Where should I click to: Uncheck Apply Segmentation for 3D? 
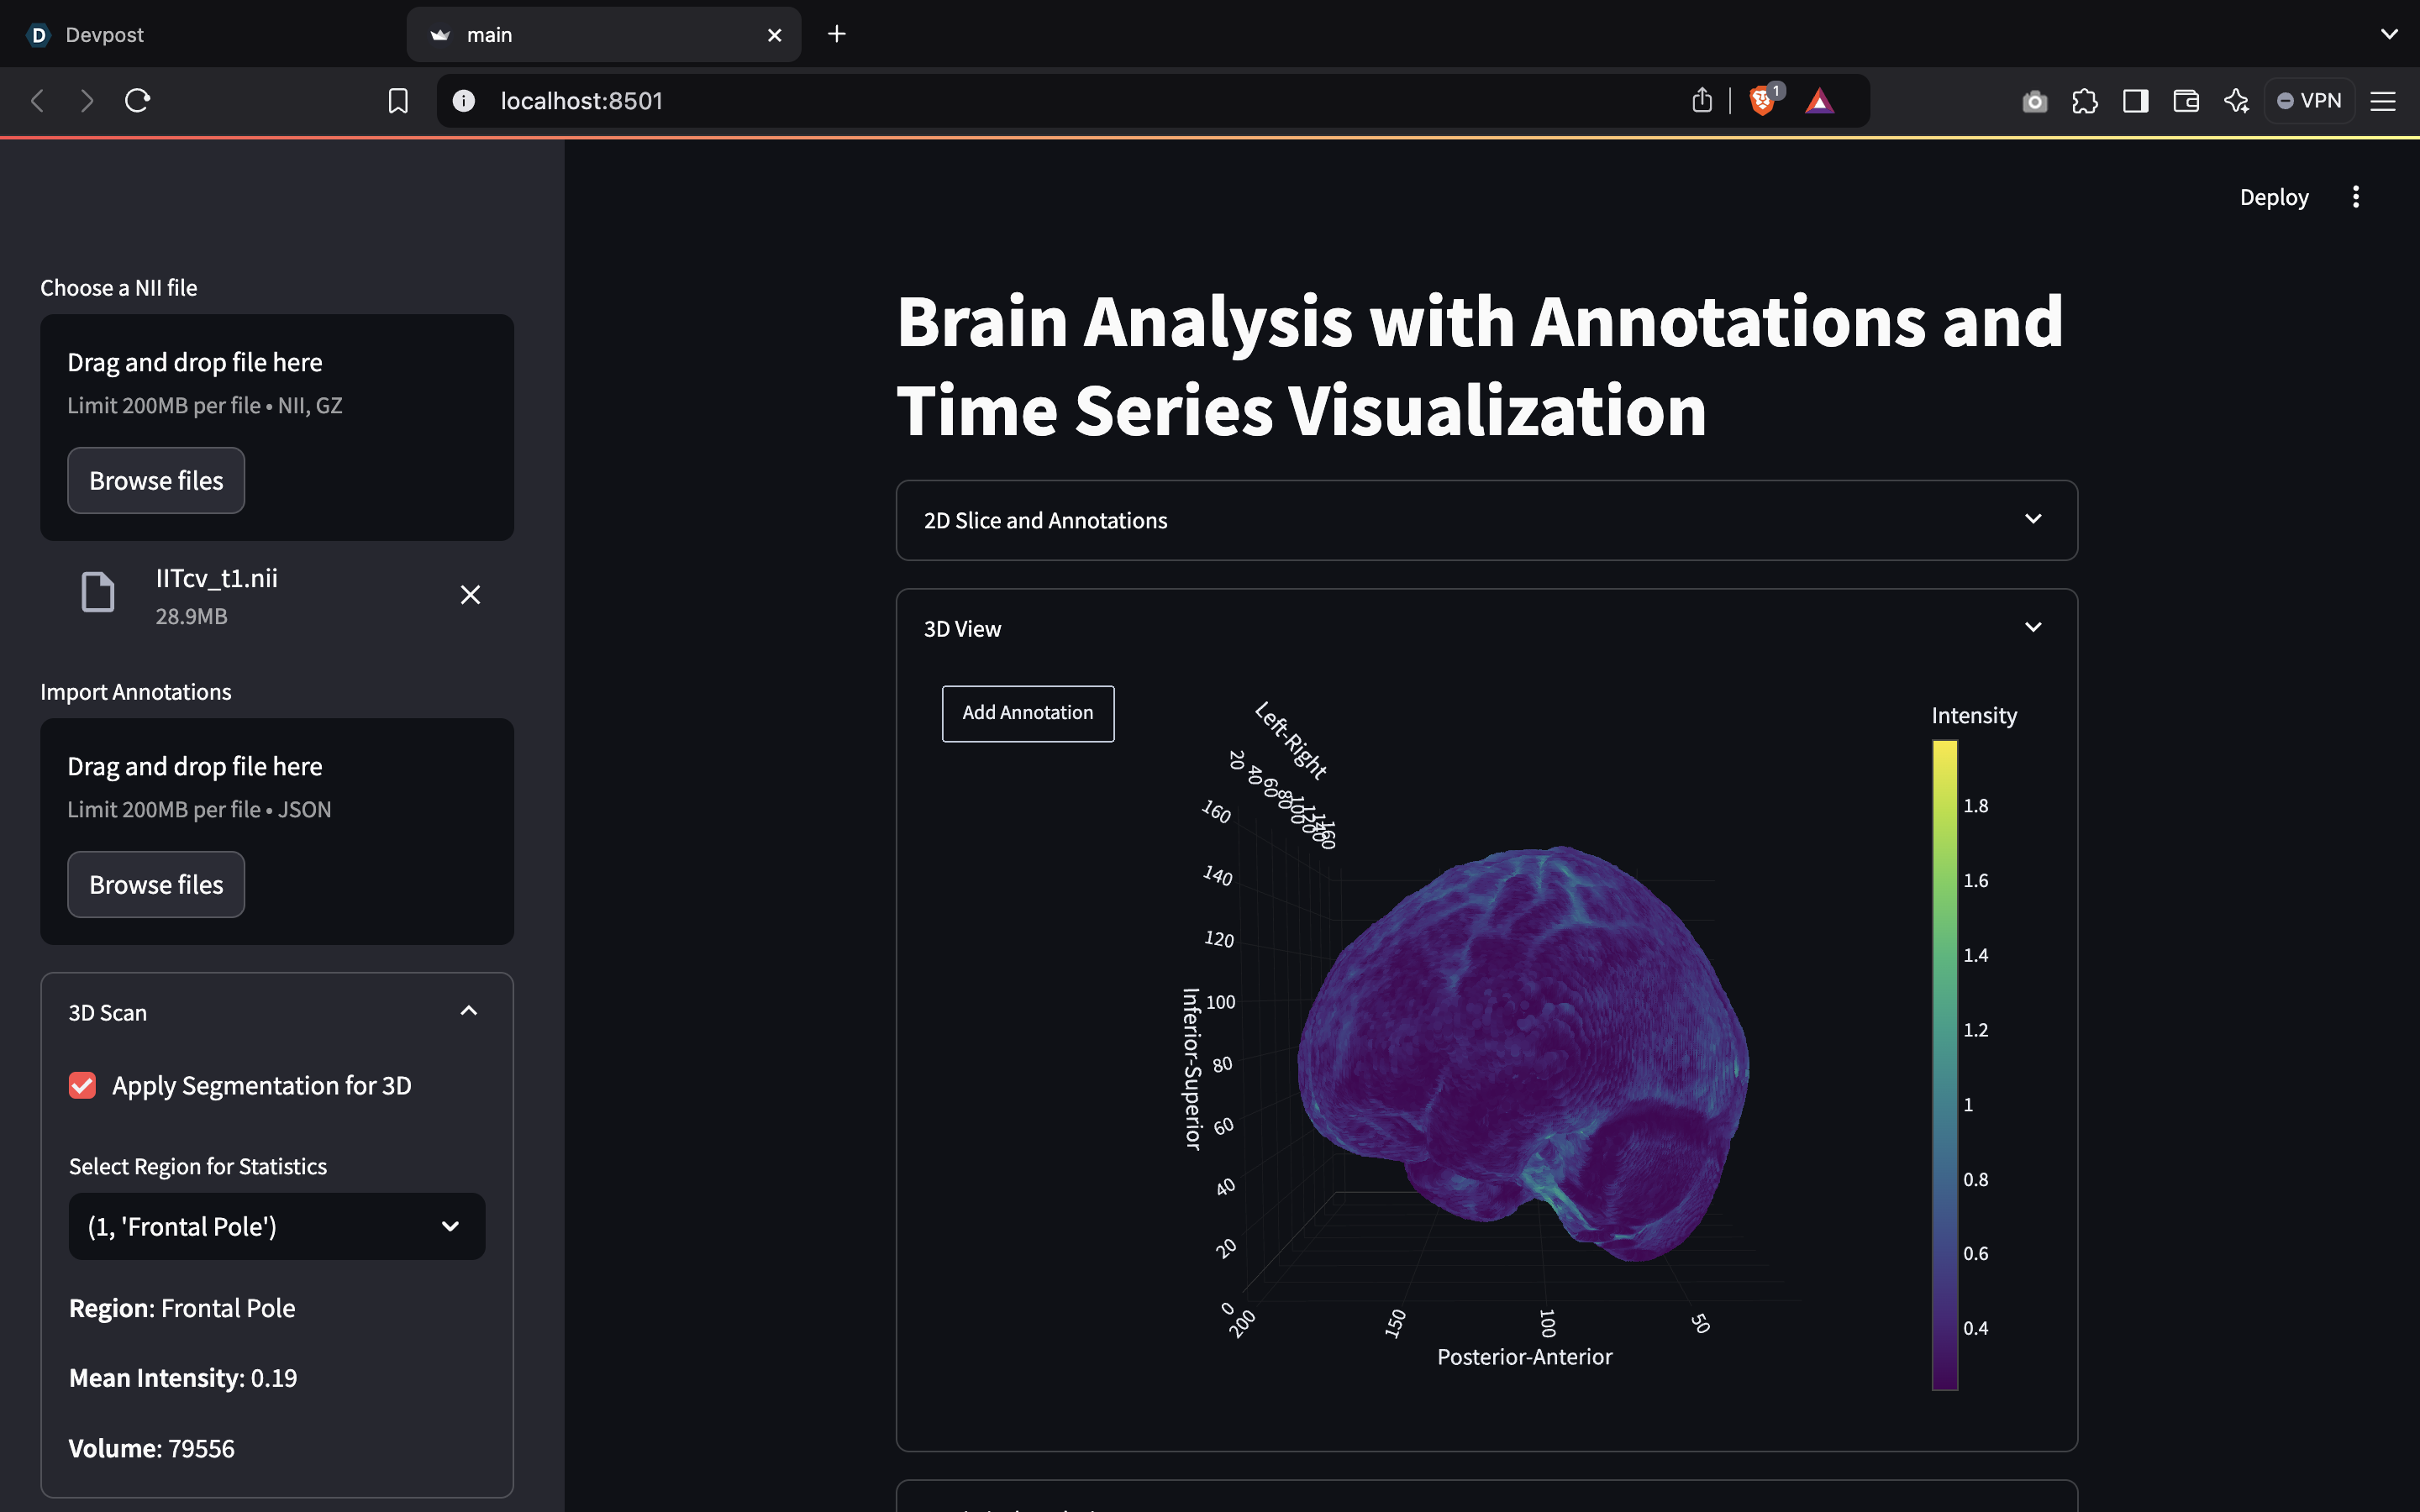click(x=83, y=1086)
